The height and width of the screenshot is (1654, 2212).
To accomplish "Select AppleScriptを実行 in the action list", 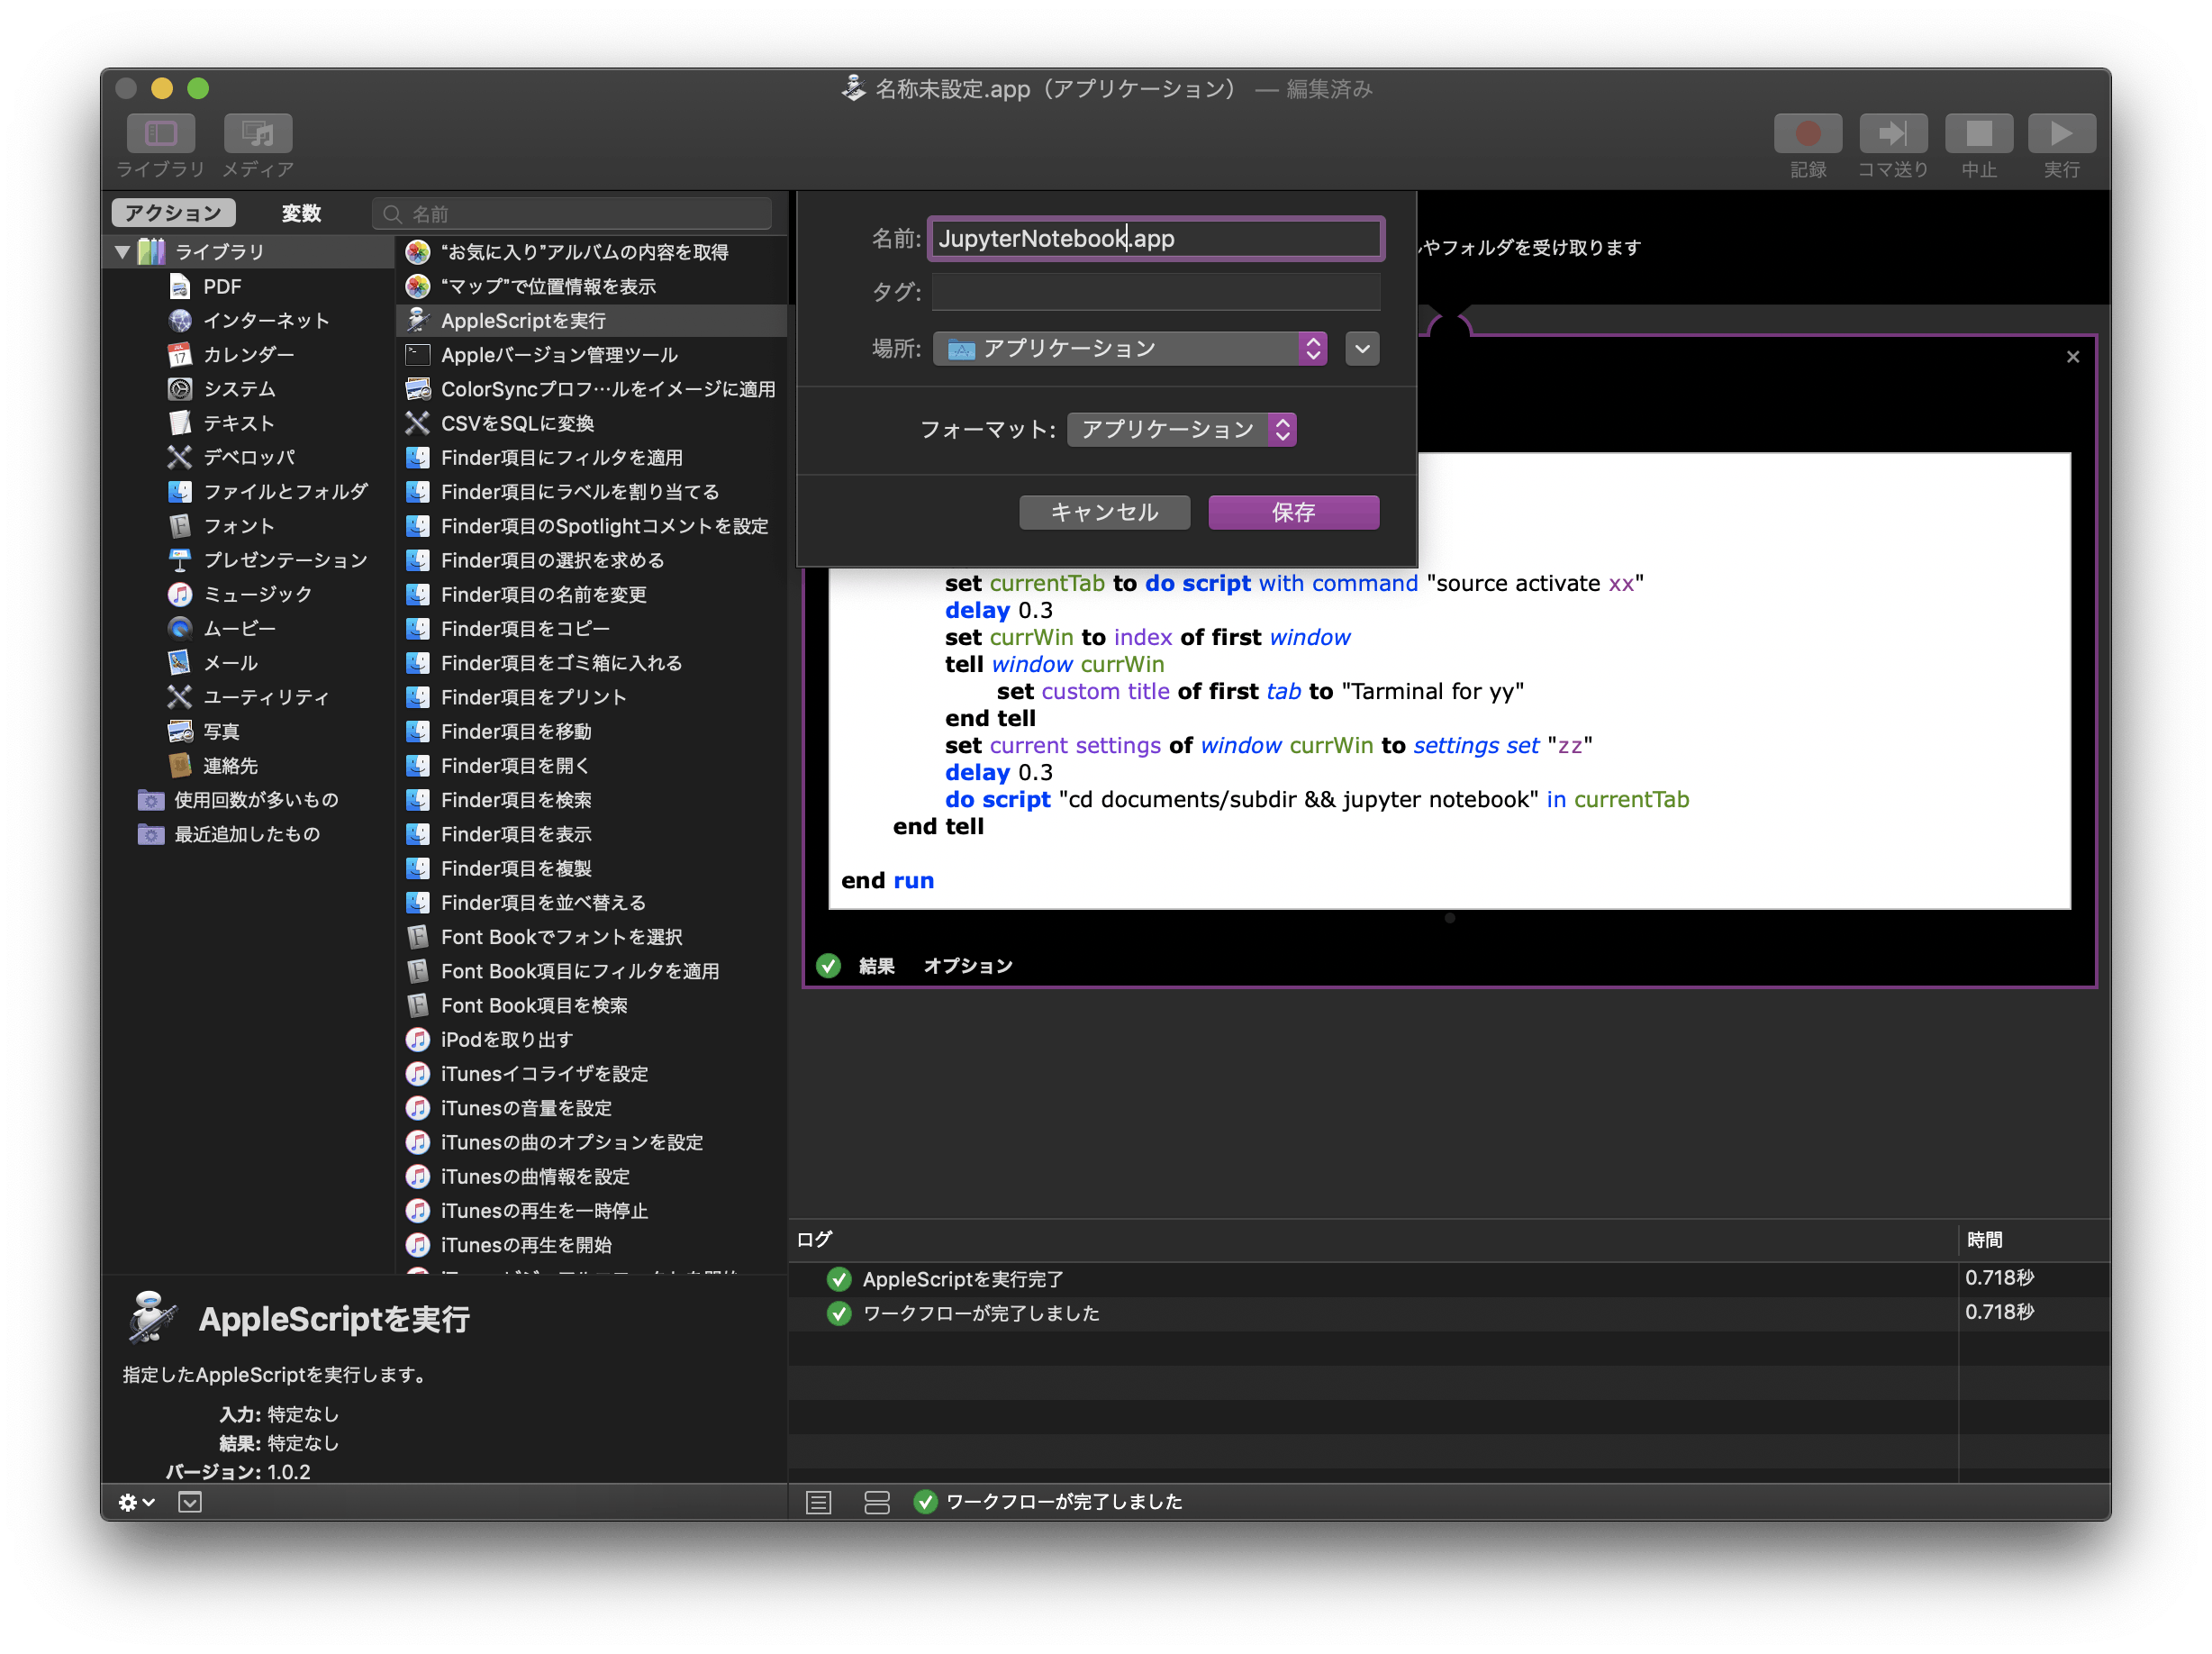I will point(523,321).
